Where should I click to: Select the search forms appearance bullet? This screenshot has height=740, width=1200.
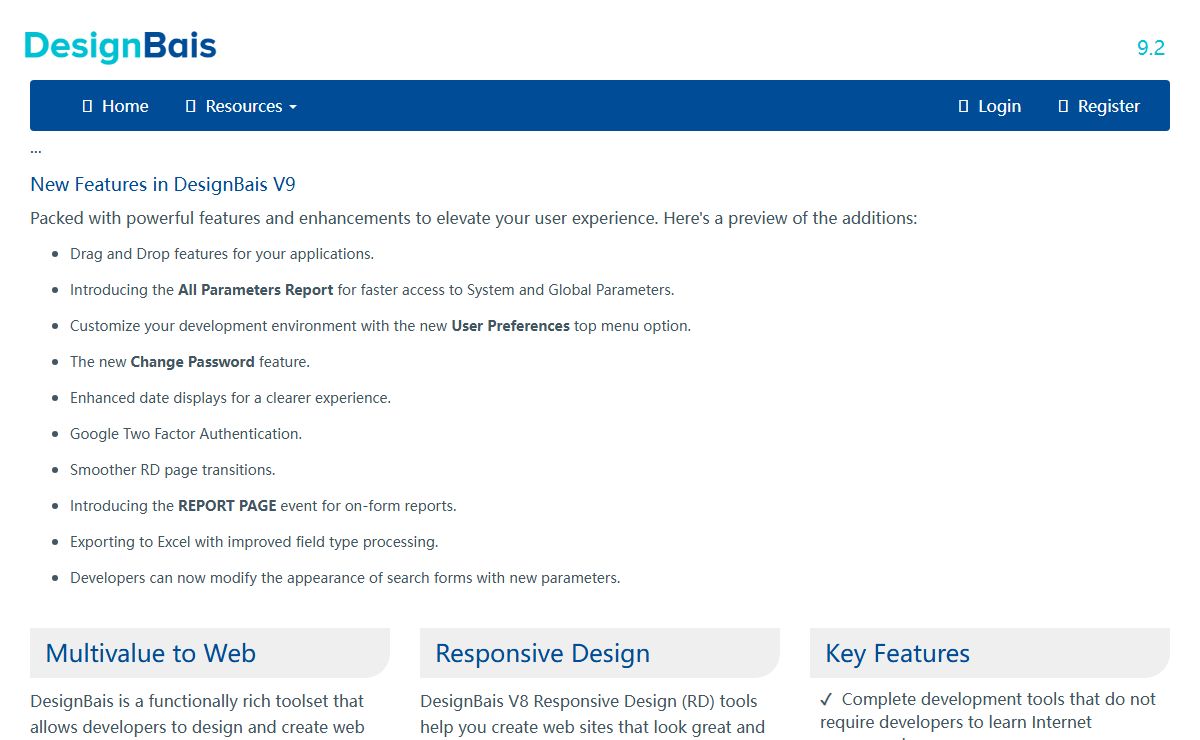pyautogui.click(x=345, y=578)
